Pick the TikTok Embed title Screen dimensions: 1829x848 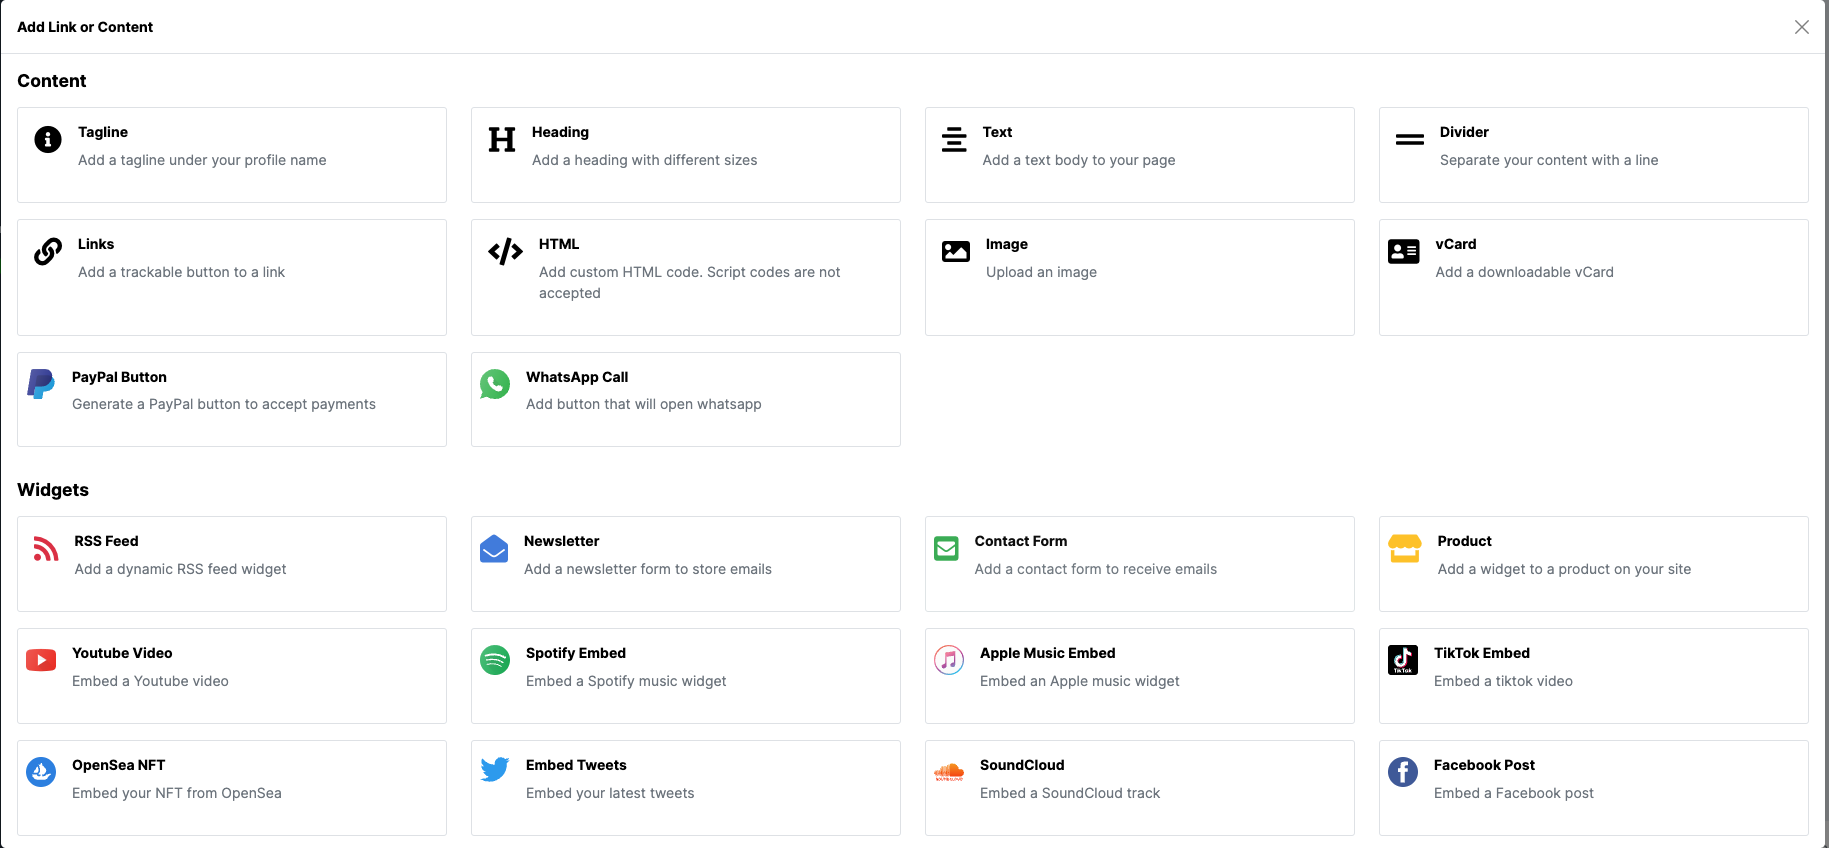coord(1482,653)
